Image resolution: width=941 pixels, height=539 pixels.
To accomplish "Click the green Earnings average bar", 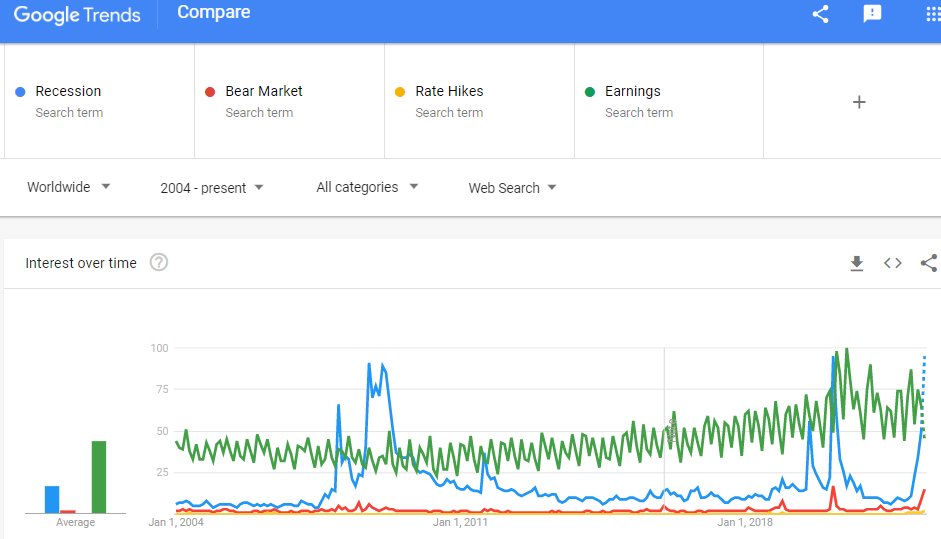I will coord(99,477).
